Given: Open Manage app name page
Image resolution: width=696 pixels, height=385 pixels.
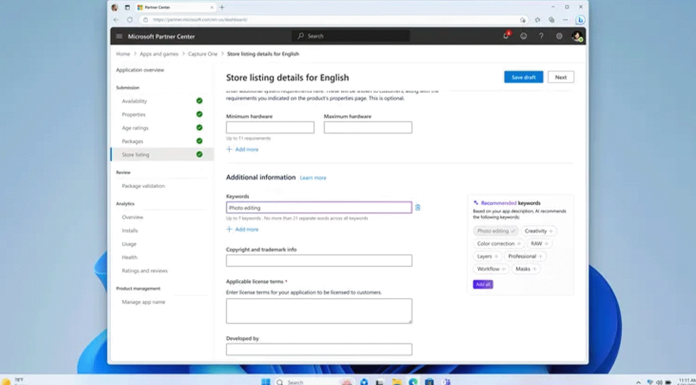Looking at the screenshot, I should (x=143, y=302).
